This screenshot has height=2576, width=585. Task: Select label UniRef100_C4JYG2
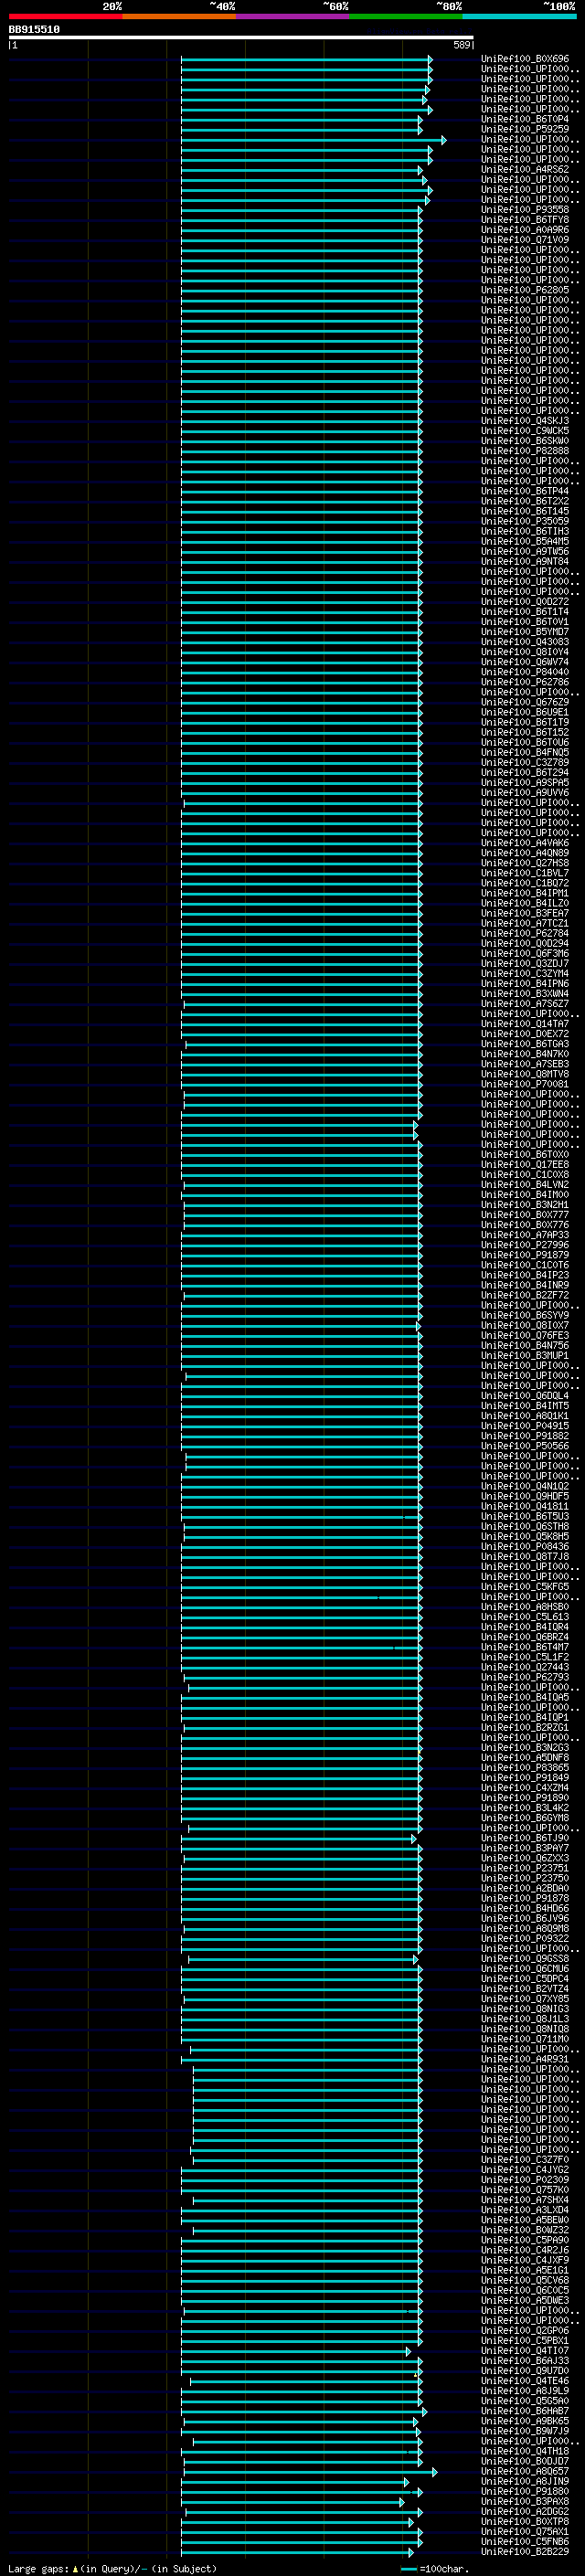click(x=525, y=2169)
